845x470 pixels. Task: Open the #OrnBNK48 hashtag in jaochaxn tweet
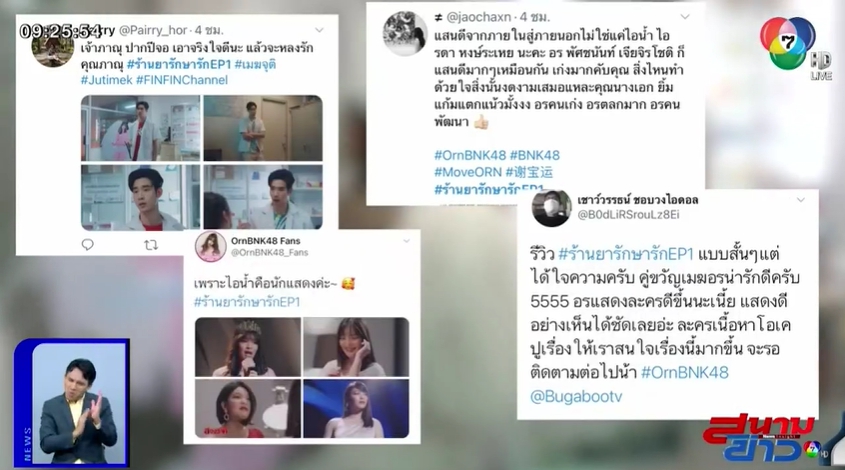(x=470, y=155)
